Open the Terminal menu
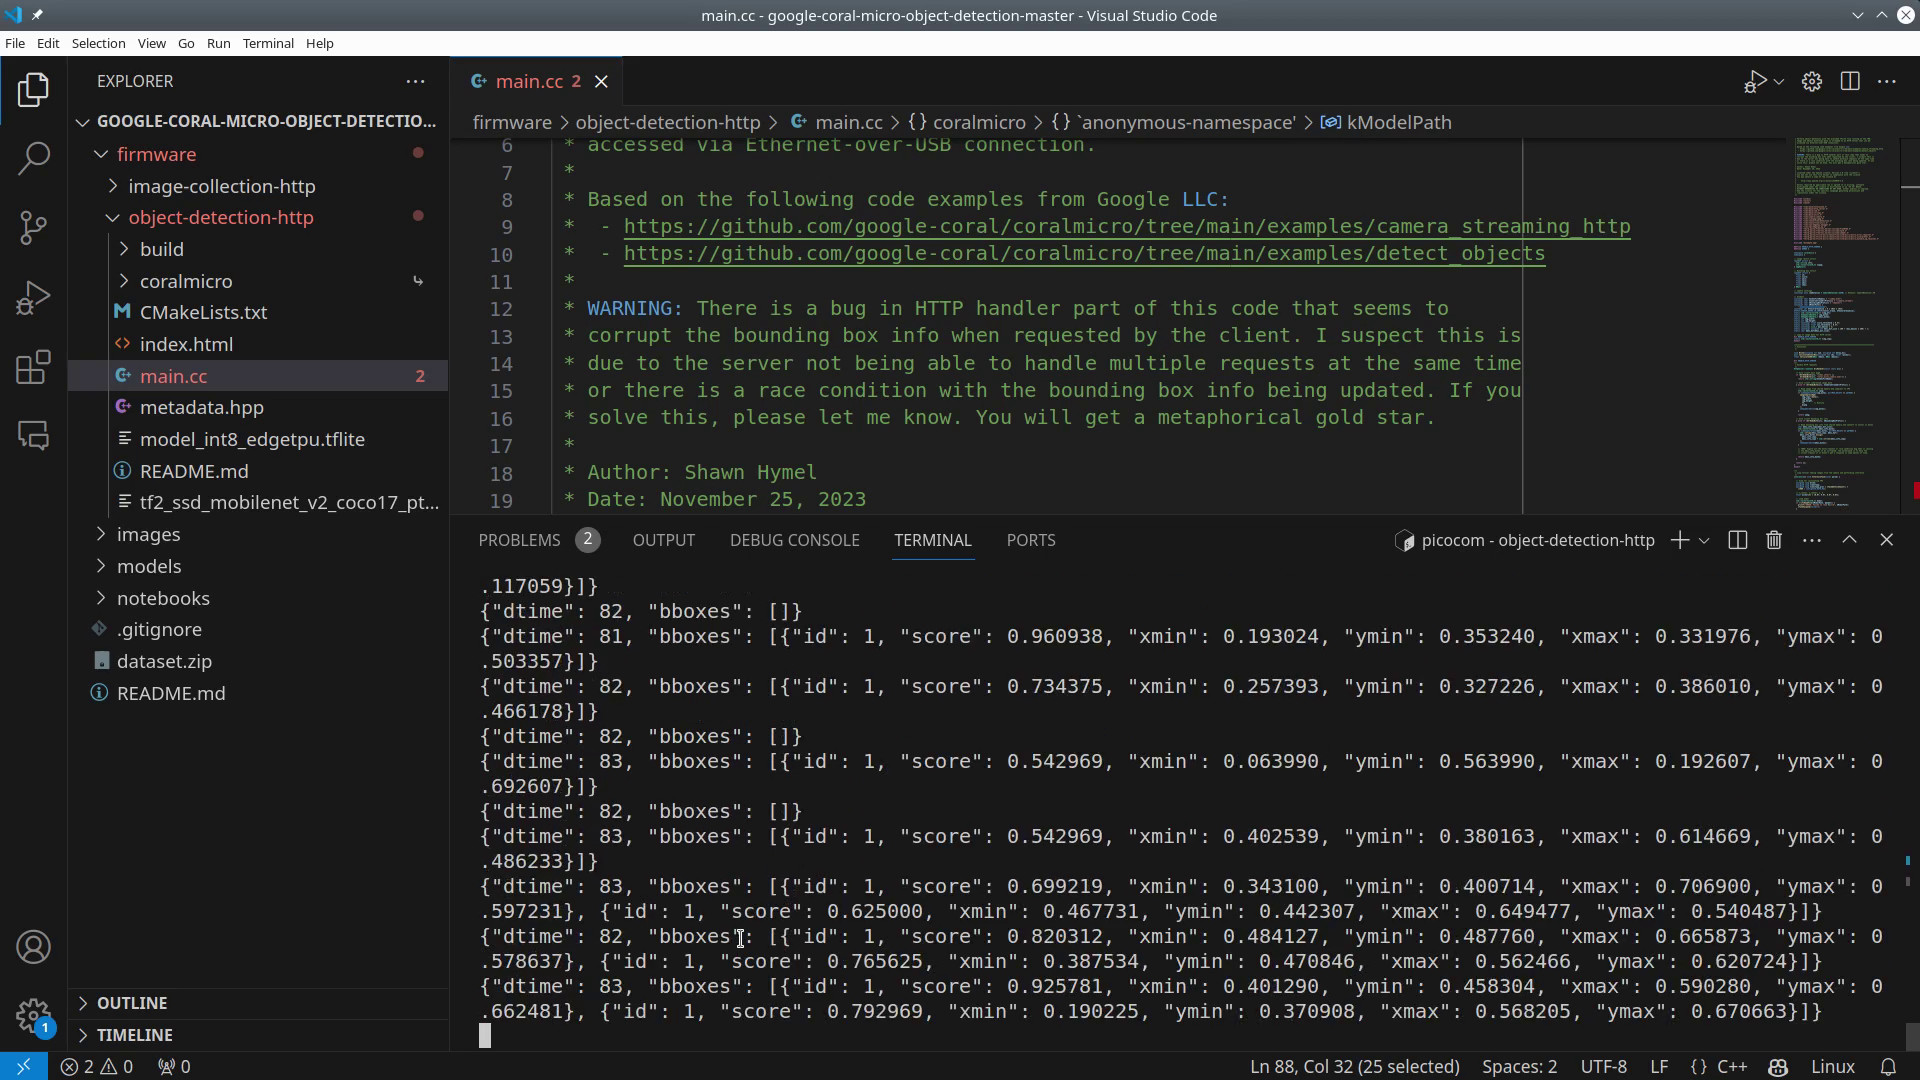Screen dimensions: 1920x1080 click(x=267, y=43)
